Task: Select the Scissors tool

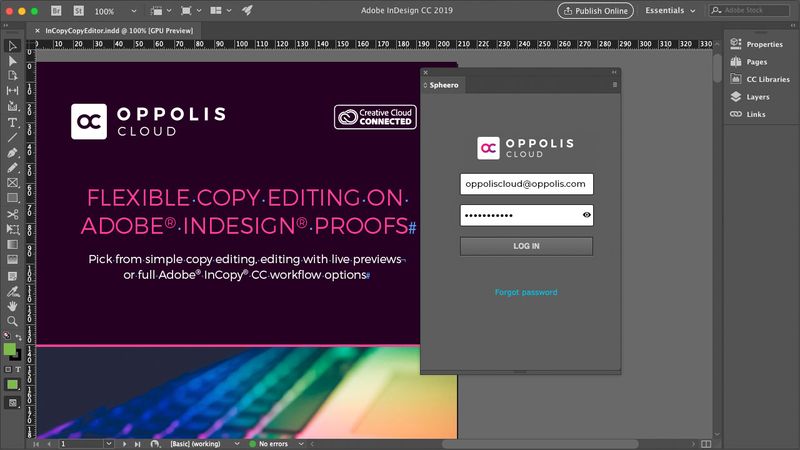Action: (12, 214)
